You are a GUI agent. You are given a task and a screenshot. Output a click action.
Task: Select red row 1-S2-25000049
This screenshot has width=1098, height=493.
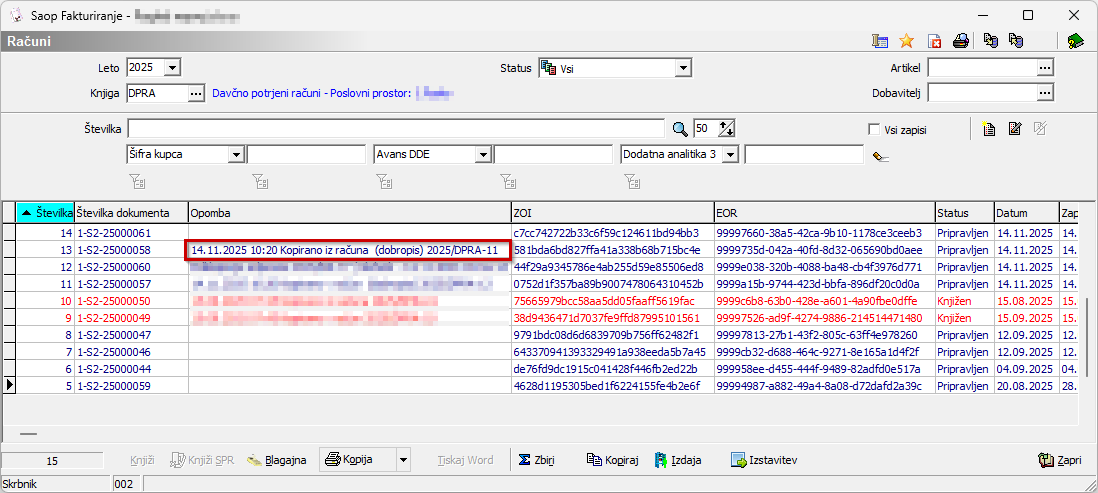click(x=541, y=318)
